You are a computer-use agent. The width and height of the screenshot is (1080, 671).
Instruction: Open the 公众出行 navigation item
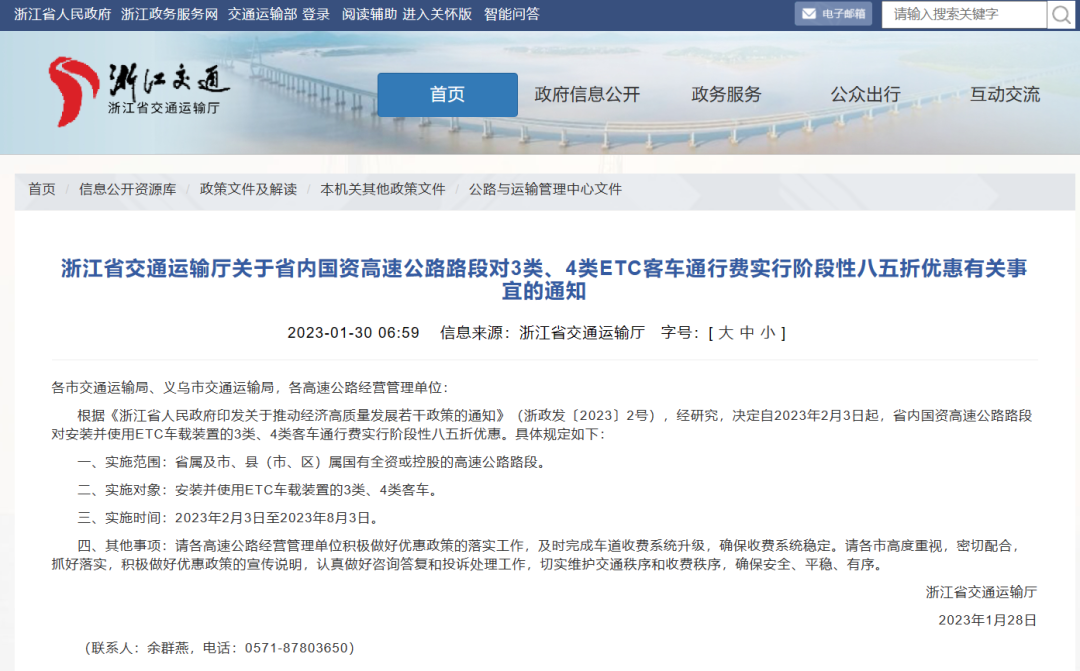[x=865, y=95]
